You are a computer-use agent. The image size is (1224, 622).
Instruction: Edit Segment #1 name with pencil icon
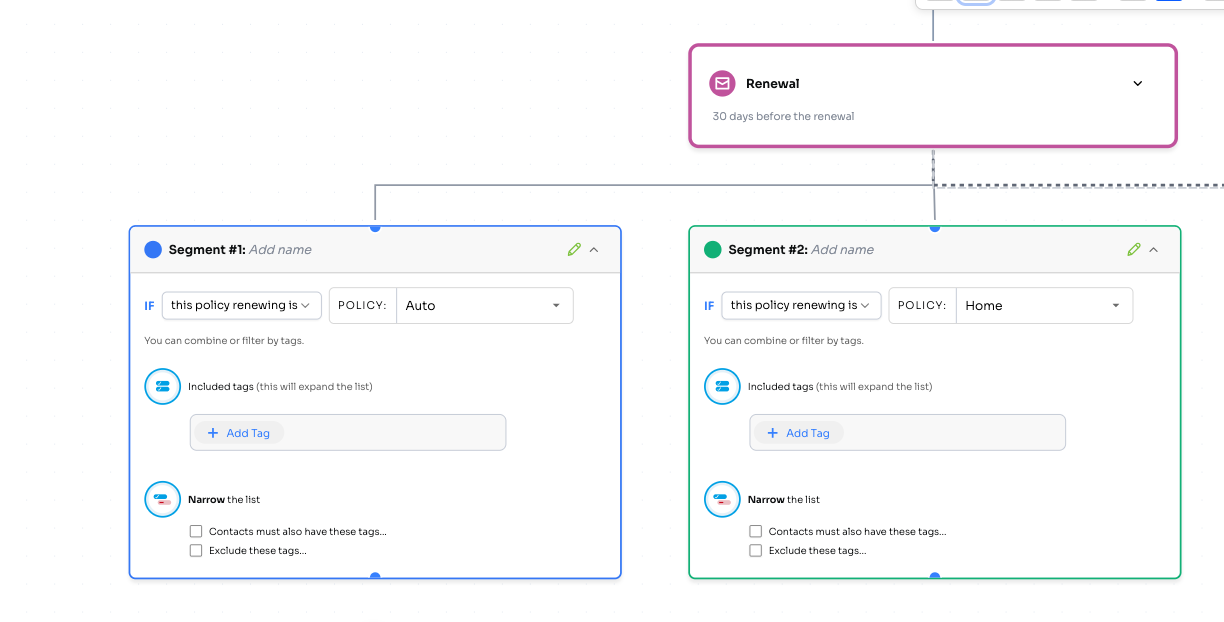click(x=574, y=250)
